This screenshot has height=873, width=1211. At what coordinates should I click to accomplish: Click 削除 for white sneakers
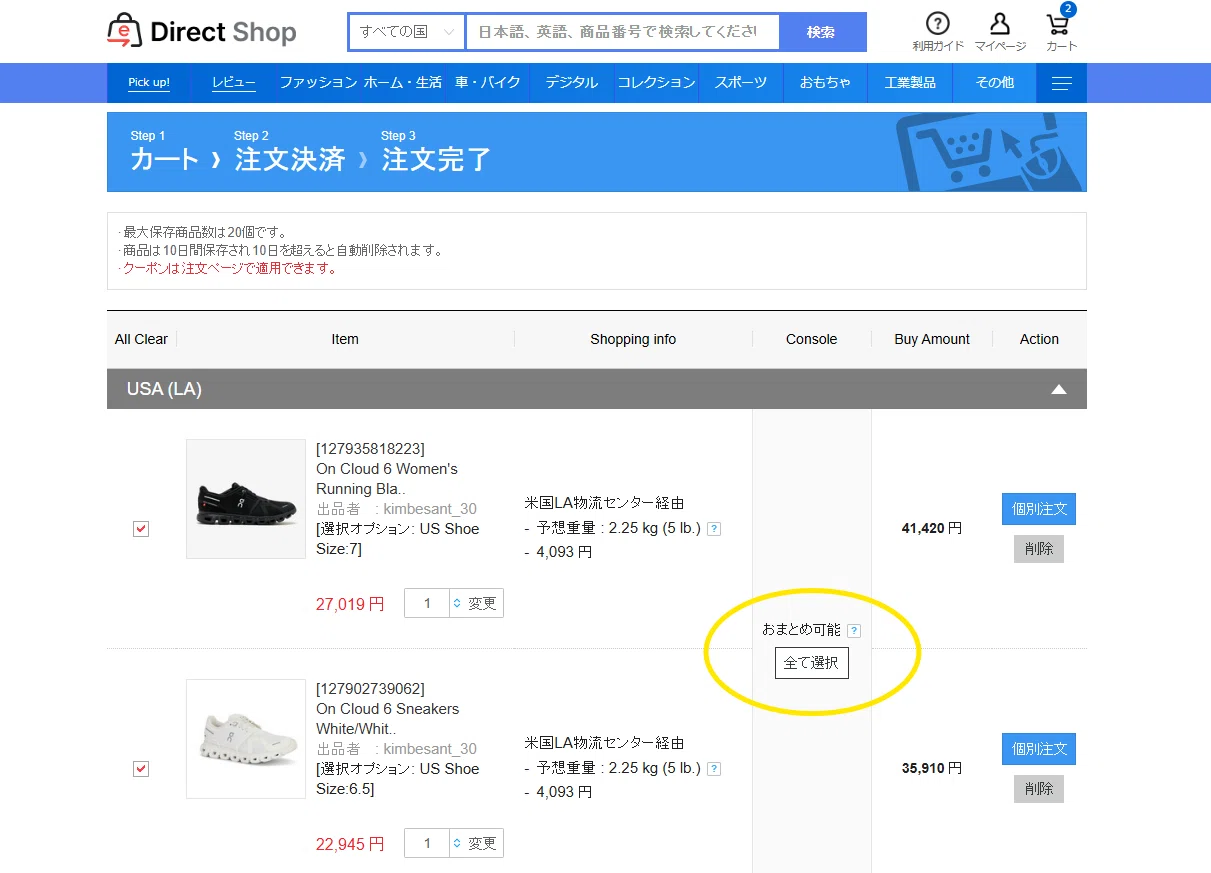pyautogui.click(x=1039, y=789)
